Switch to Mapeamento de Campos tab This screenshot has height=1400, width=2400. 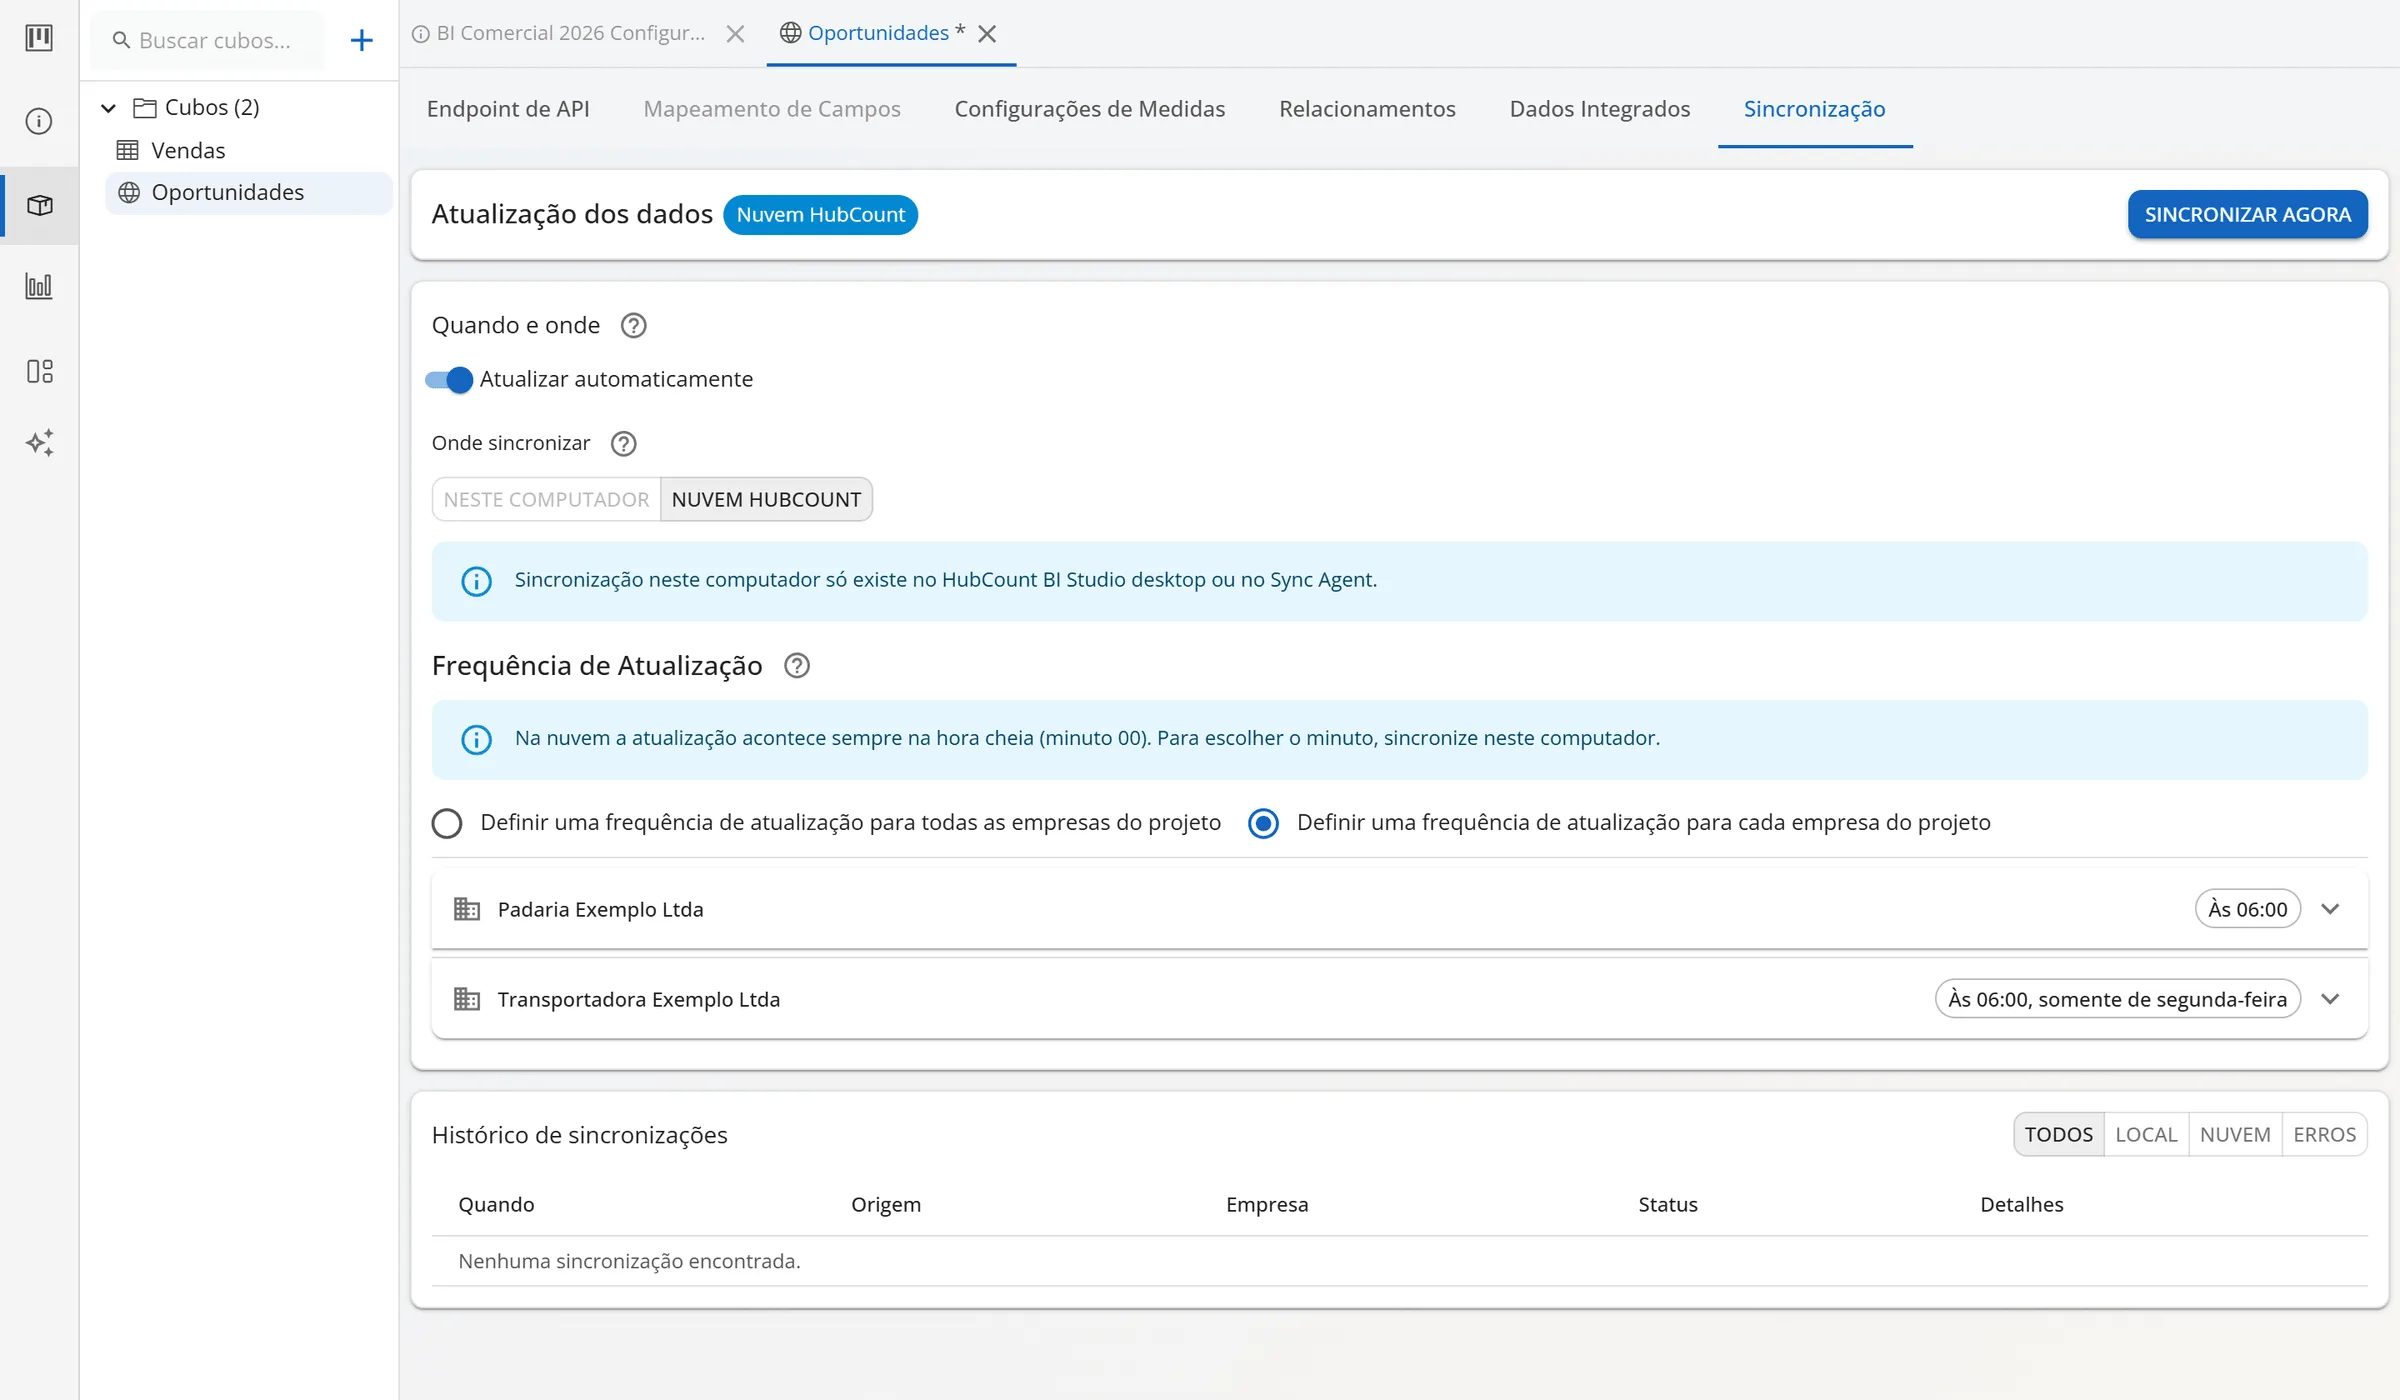coord(772,108)
